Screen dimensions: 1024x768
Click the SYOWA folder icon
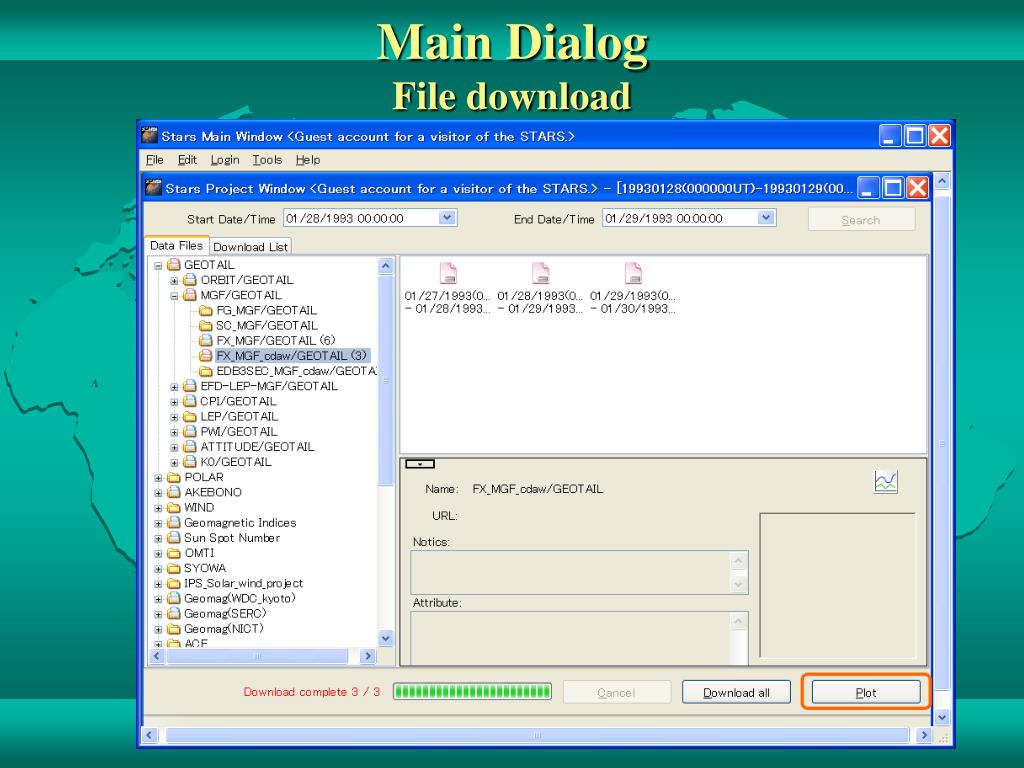174,568
